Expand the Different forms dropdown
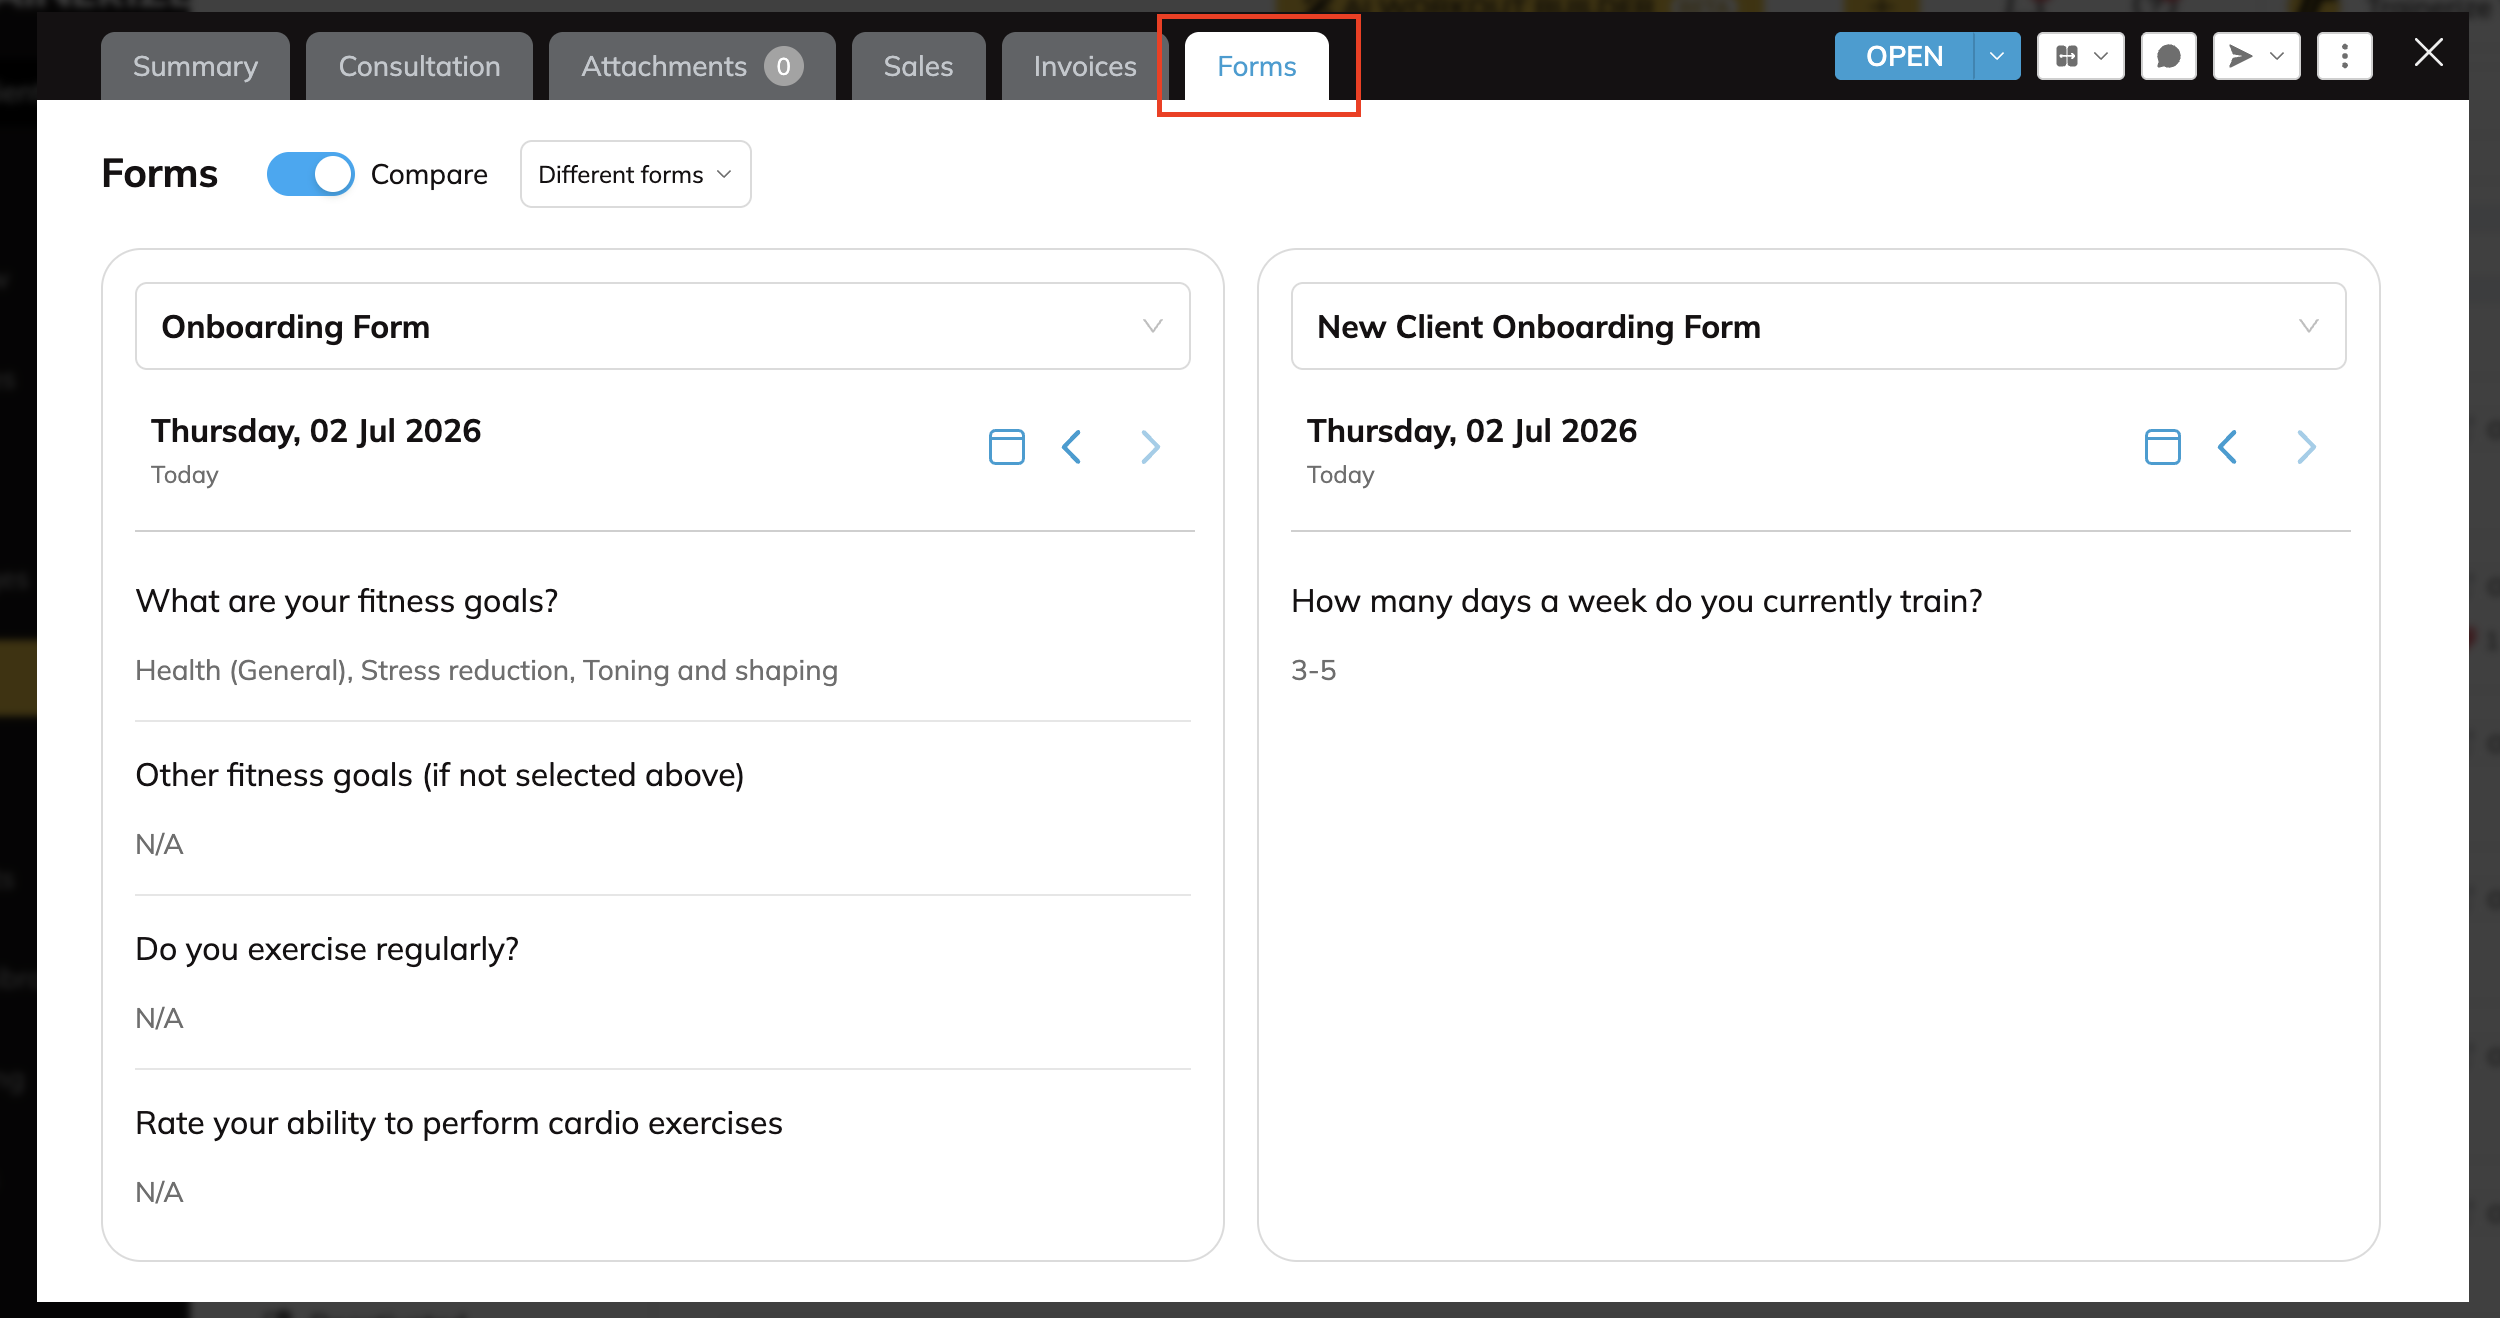2500x1318 pixels. tap(635, 174)
